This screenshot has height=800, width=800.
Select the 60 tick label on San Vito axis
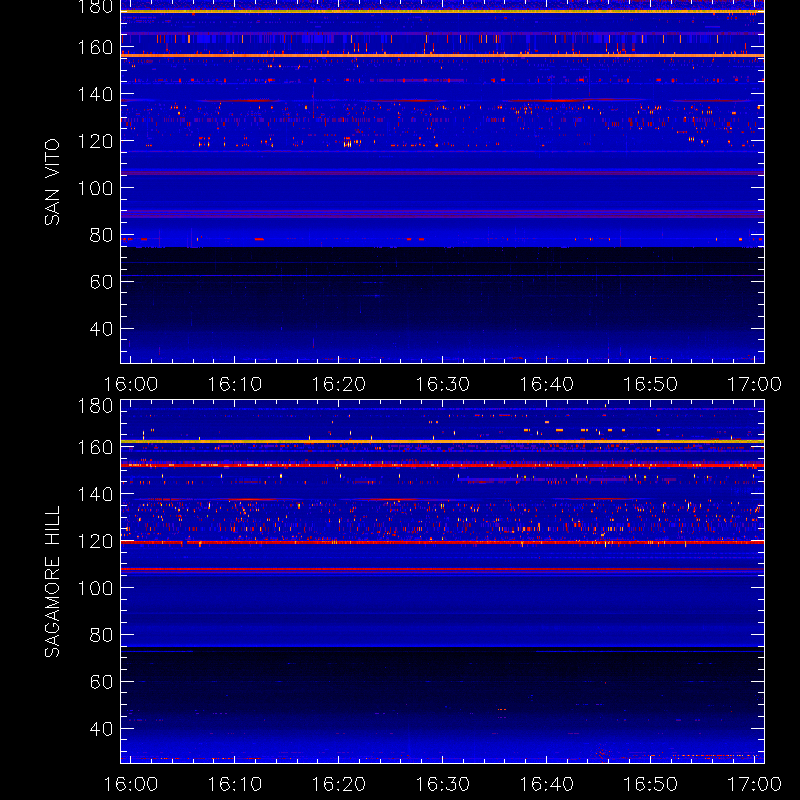pyautogui.click(x=101, y=282)
